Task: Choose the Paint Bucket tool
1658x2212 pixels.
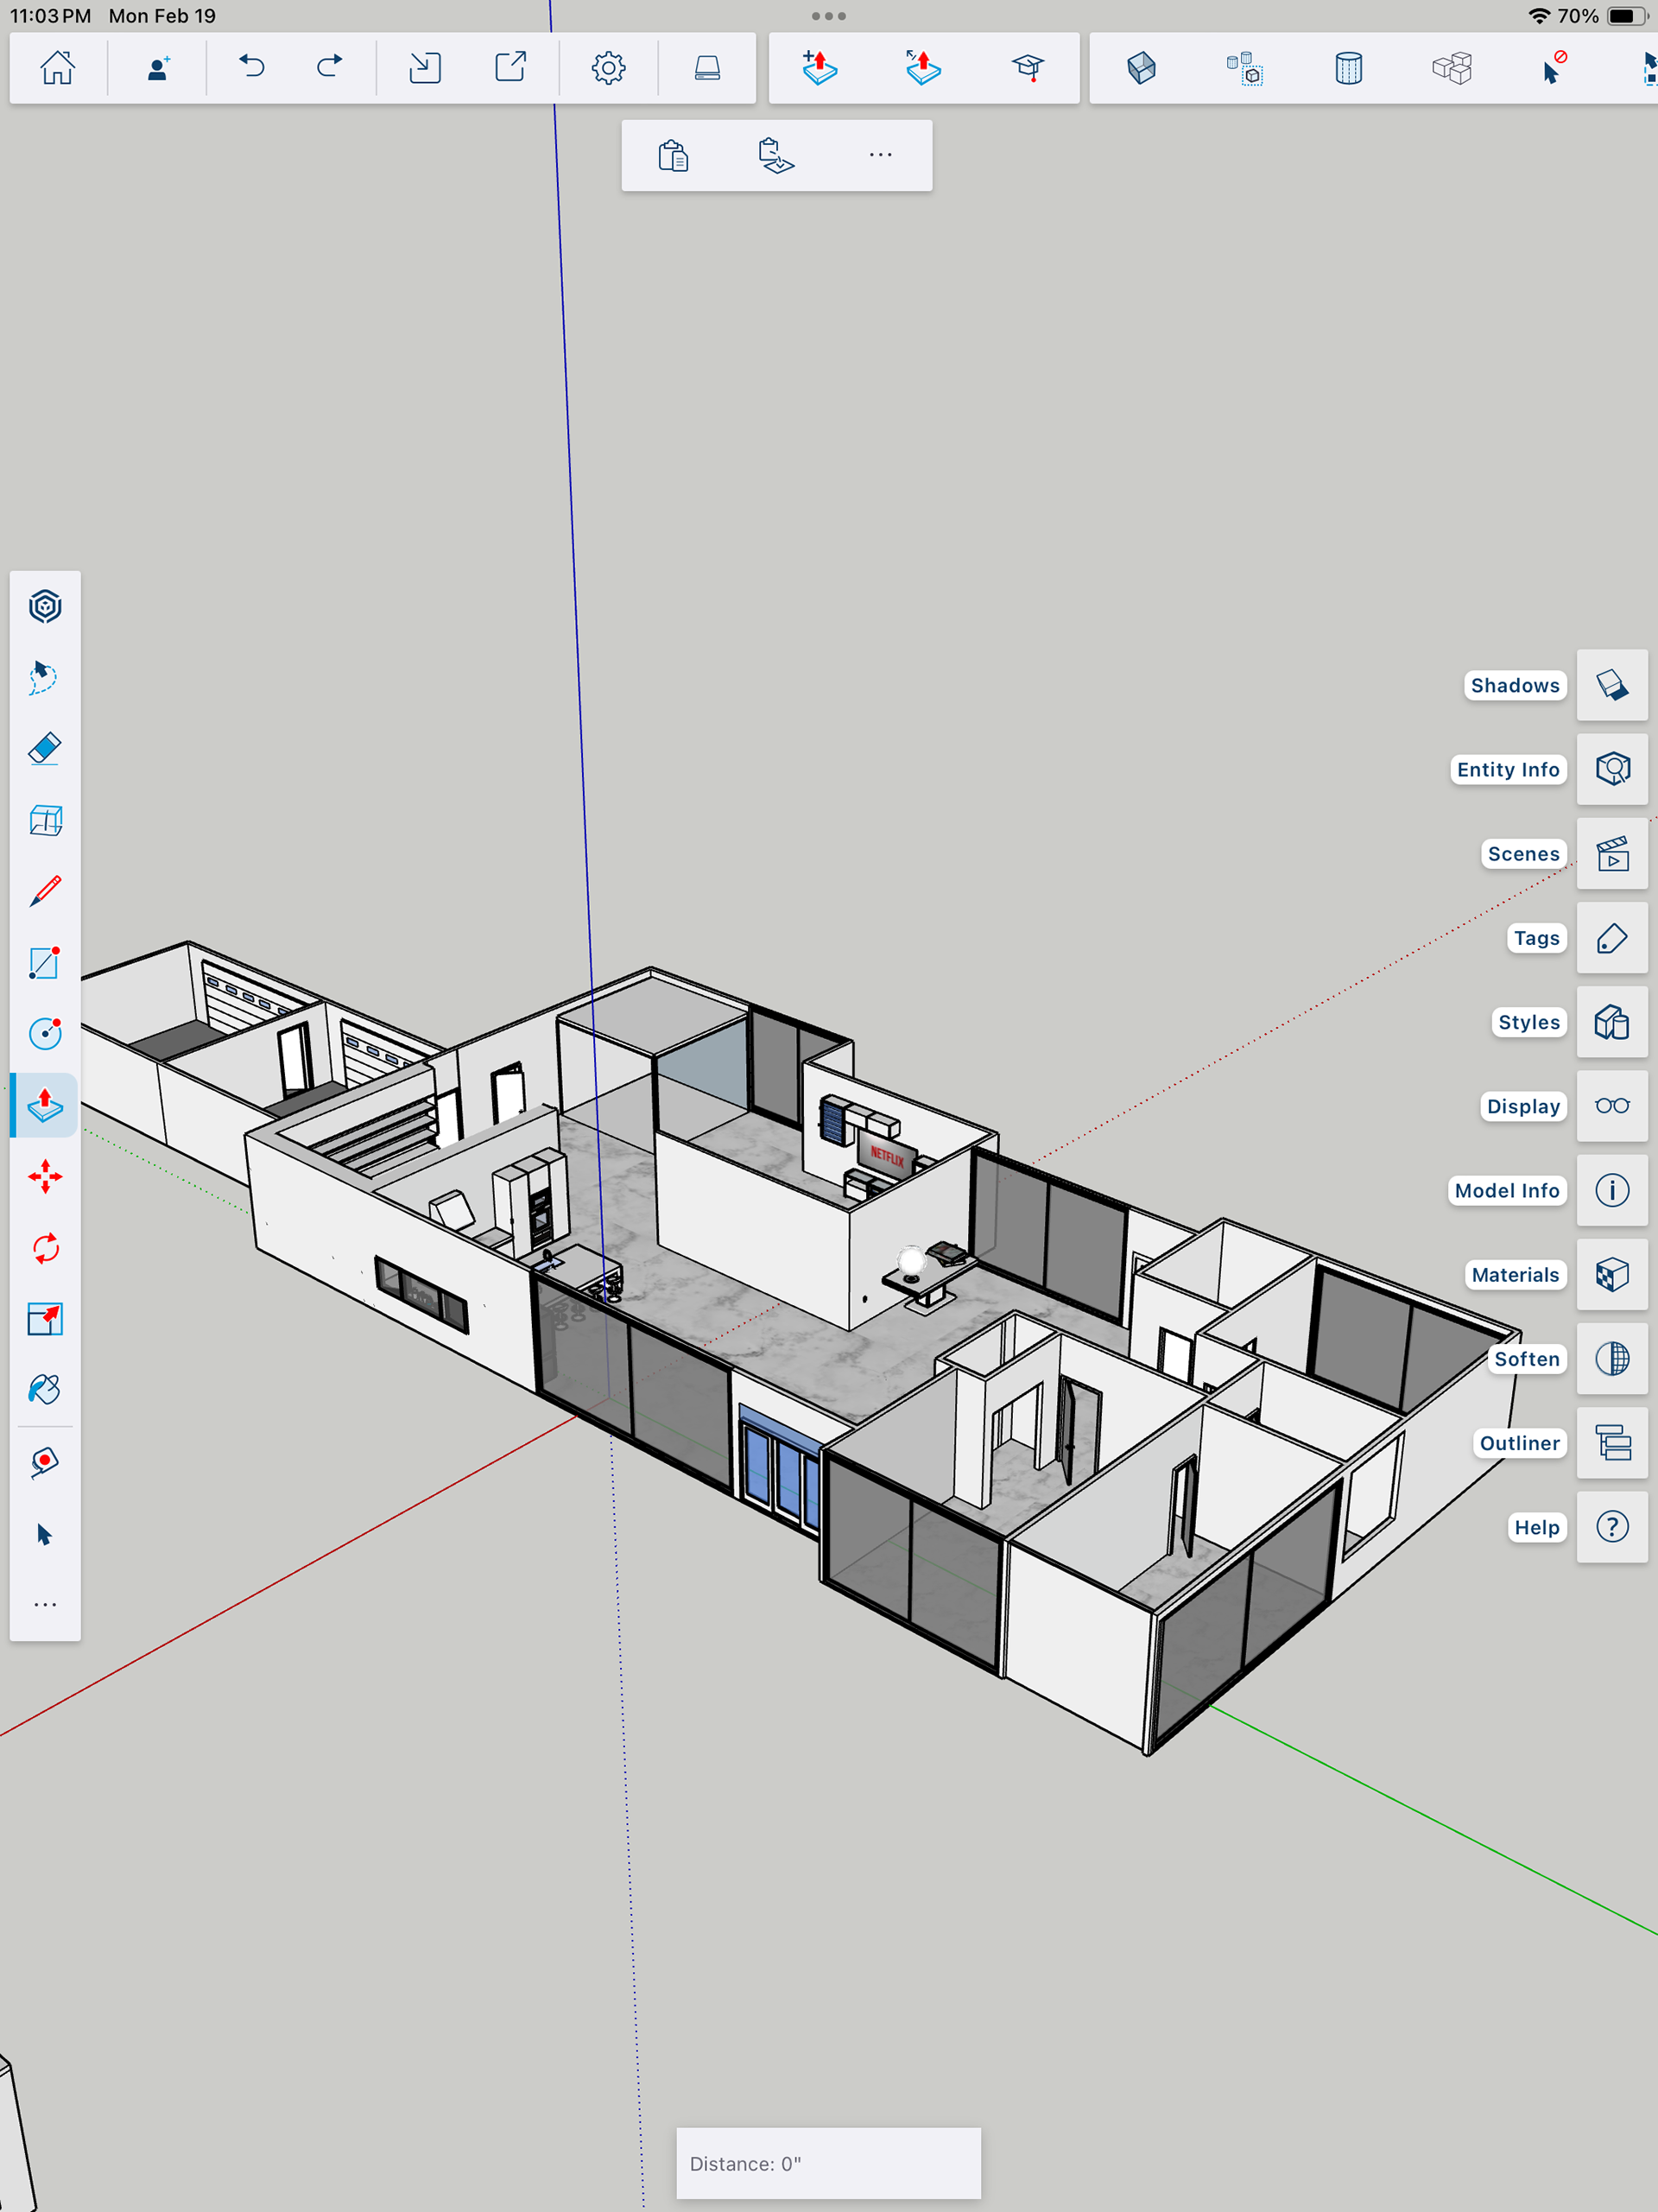Action: pyautogui.click(x=45, y=1390)
